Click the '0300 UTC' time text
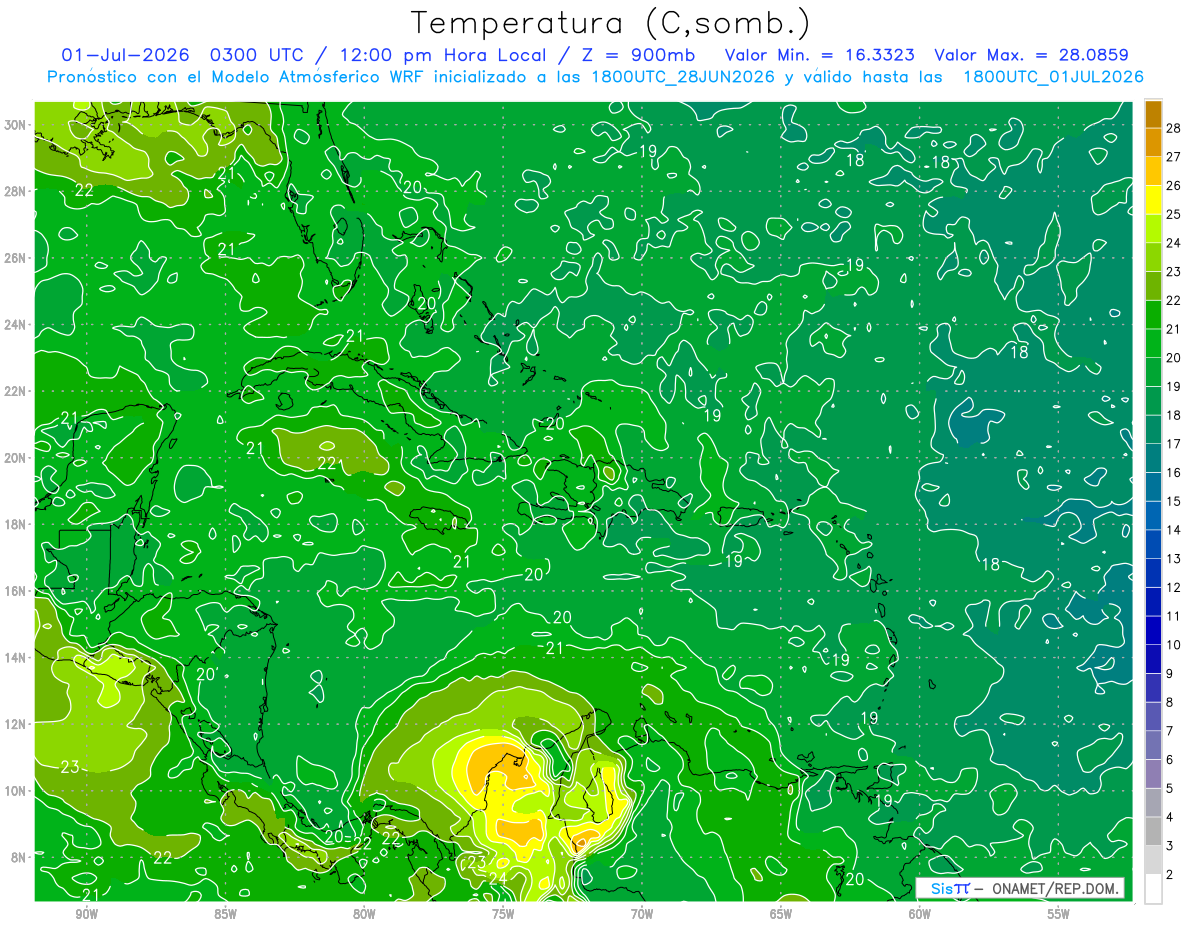Screen dimensions: 1200x927 tap(257, 55)
